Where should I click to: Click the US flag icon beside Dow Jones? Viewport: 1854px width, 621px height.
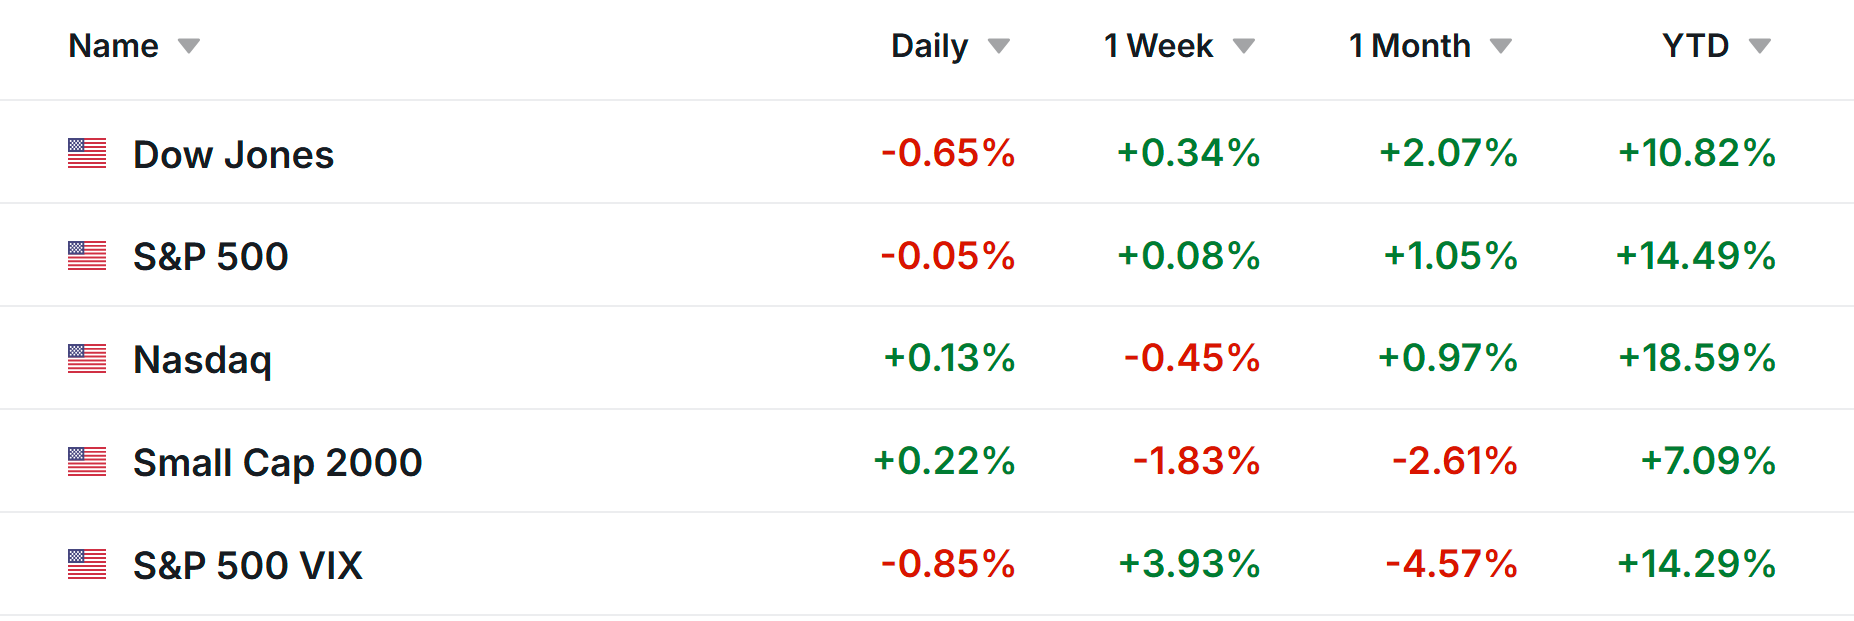click(x=87, y=153)
